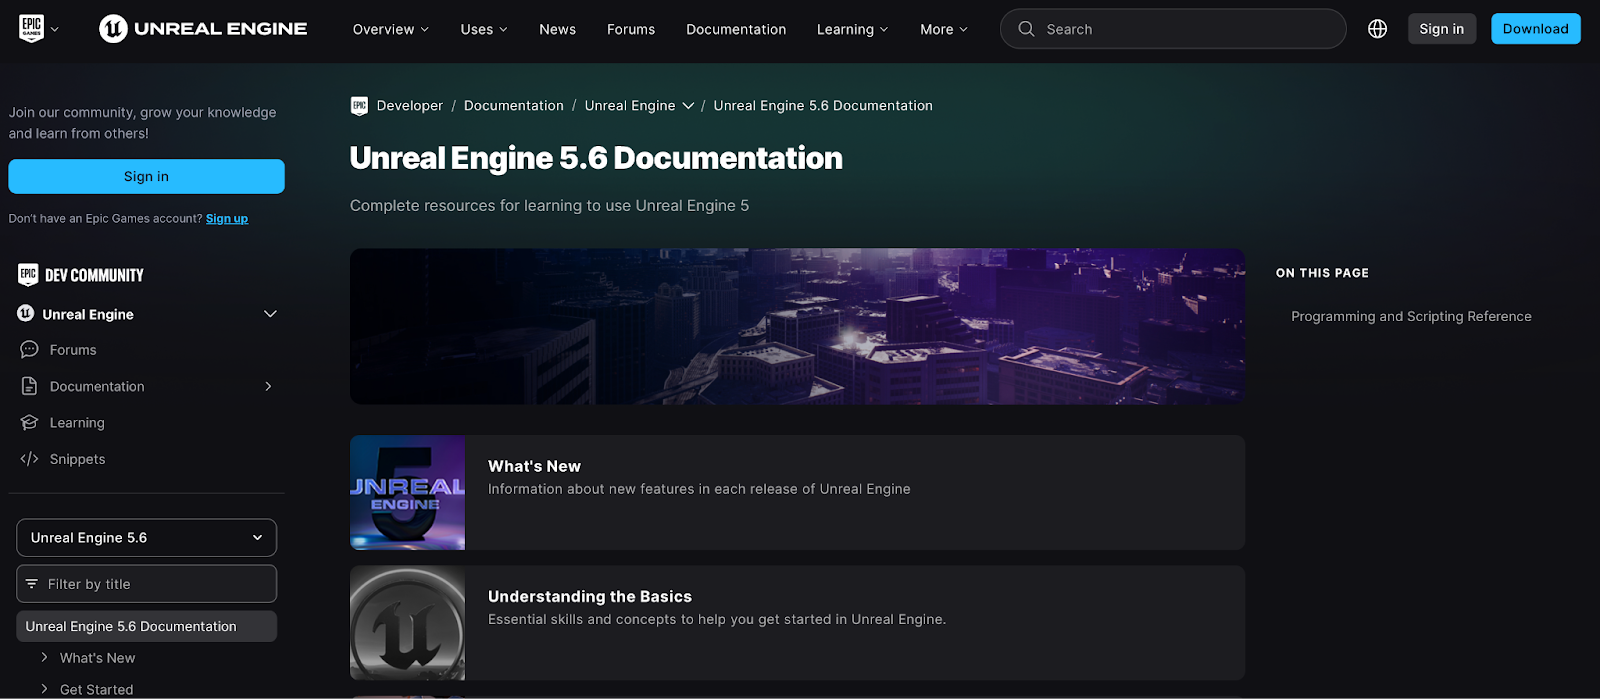Click the city skyline banner image
This screenshot has width=1600, height=699.
click(x=797, y=326)
